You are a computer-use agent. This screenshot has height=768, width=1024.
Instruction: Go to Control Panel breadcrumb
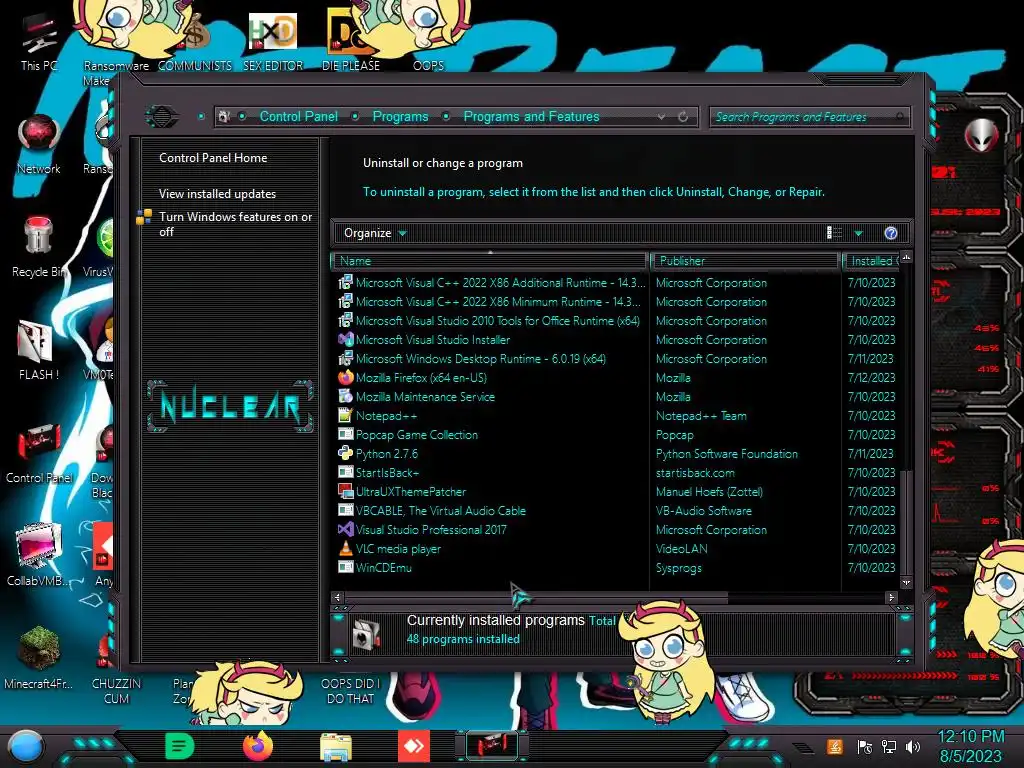click(298, 116)
